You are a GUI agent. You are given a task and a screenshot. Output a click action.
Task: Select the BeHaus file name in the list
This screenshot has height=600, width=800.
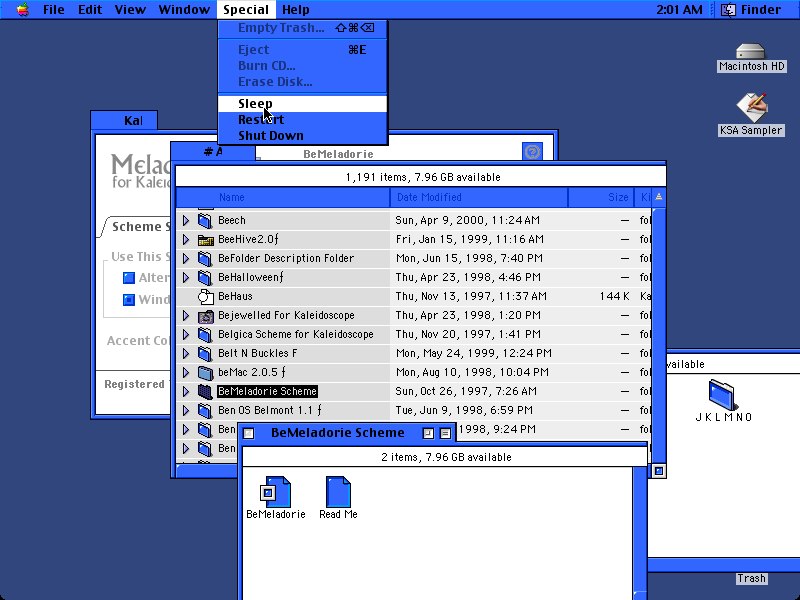(235, 296)
